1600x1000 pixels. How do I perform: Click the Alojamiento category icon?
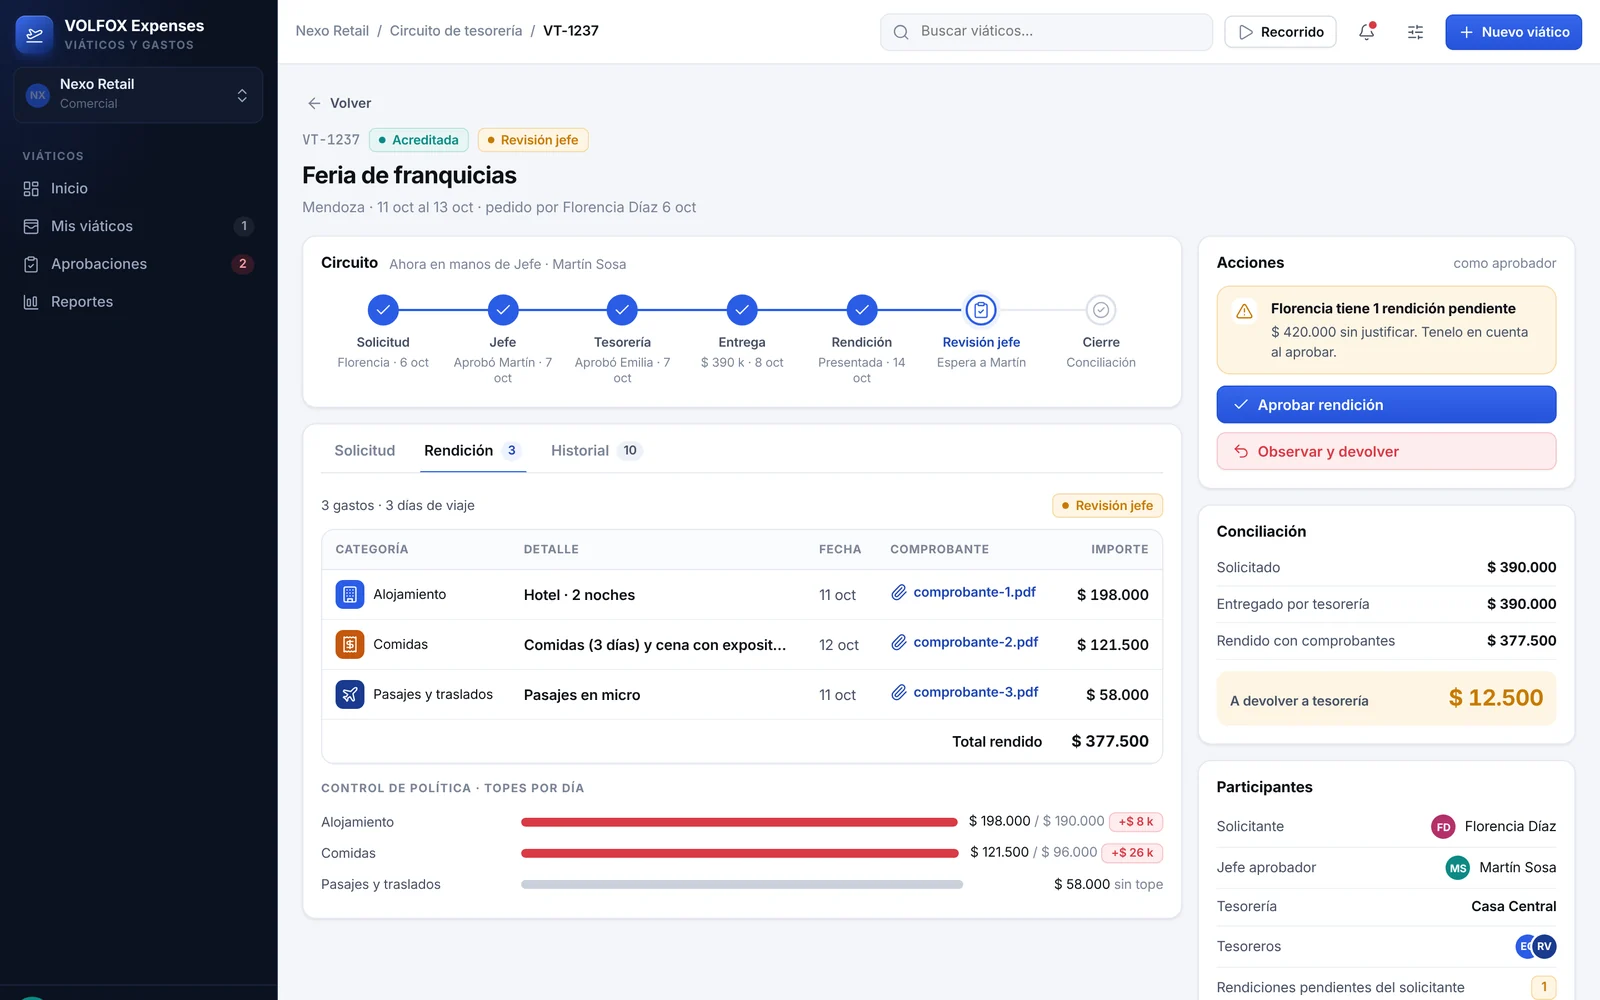pyautogui.click(x=350, y=594)
